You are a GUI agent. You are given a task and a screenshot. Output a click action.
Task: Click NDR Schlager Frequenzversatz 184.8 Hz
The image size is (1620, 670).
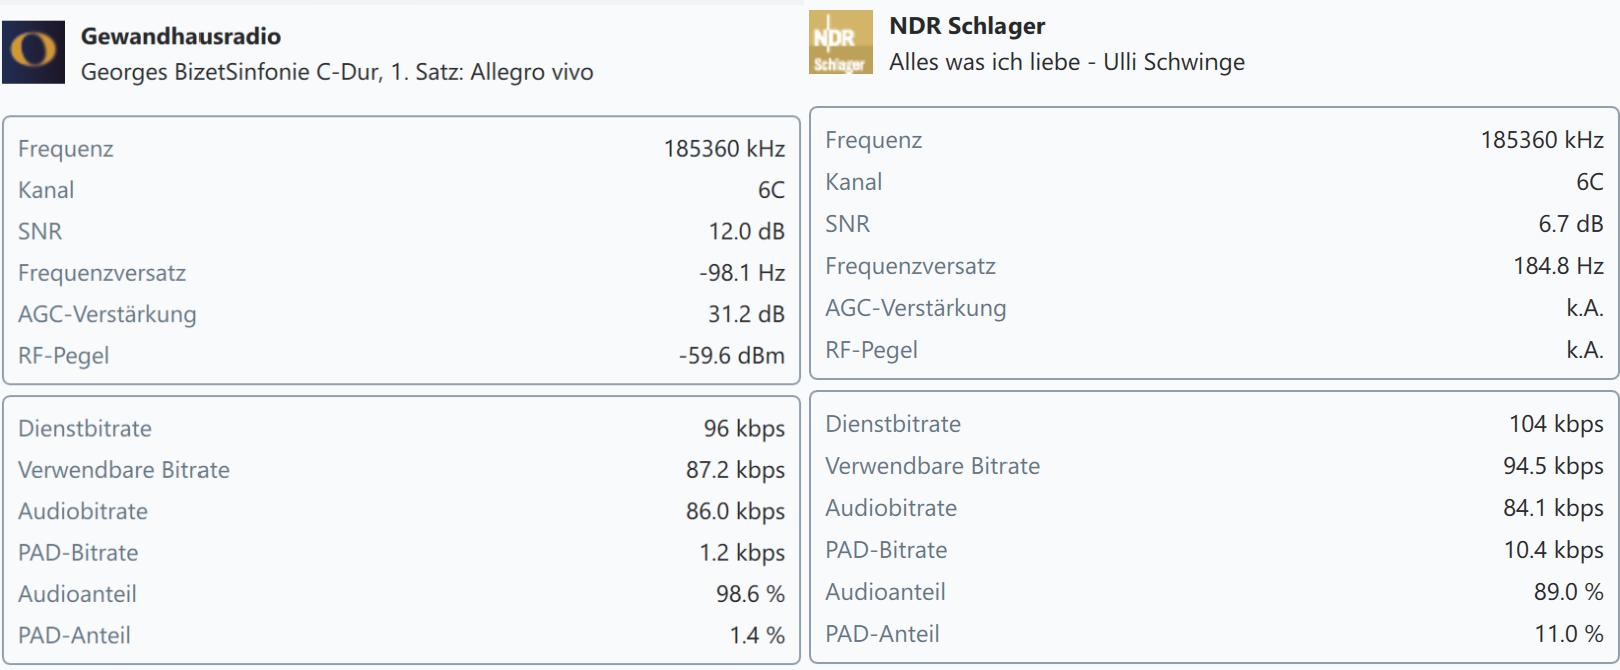click(x=1559, y=266)
